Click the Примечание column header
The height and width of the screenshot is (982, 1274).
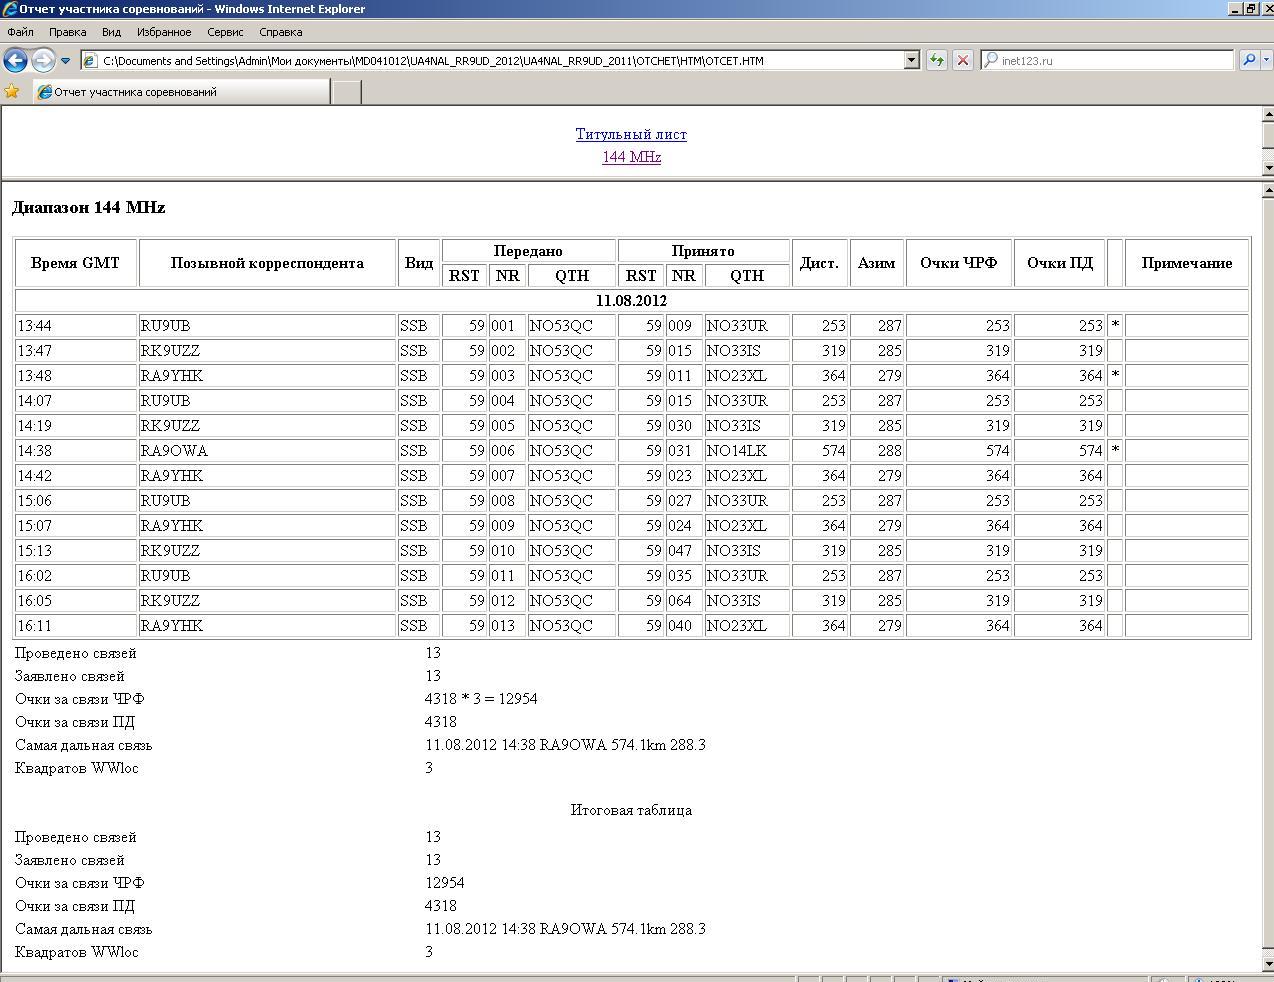1187,263
